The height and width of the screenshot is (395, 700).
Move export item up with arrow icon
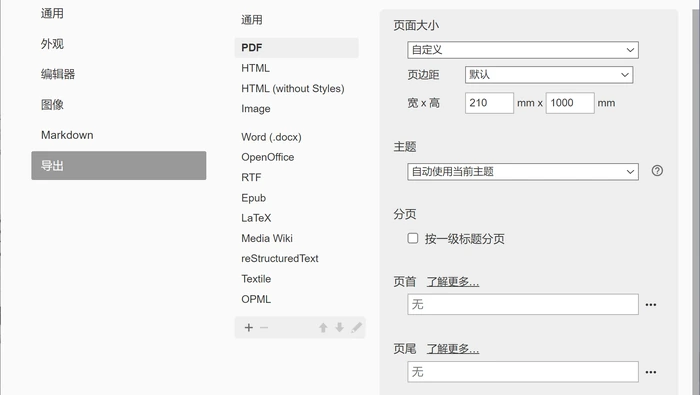[x=323, y=328]
